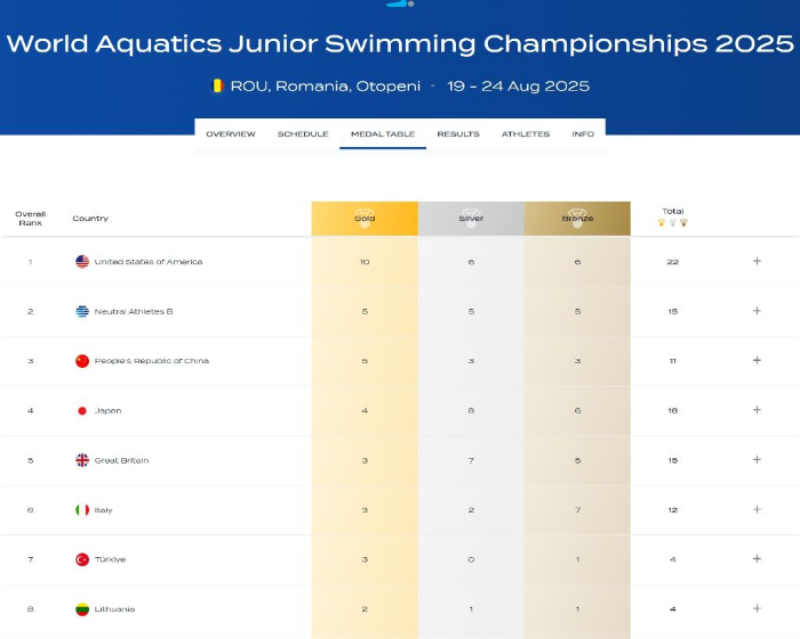Click the Japan flag icon
The width and height of the screenshot is (800, 639).
click(82, 411)
